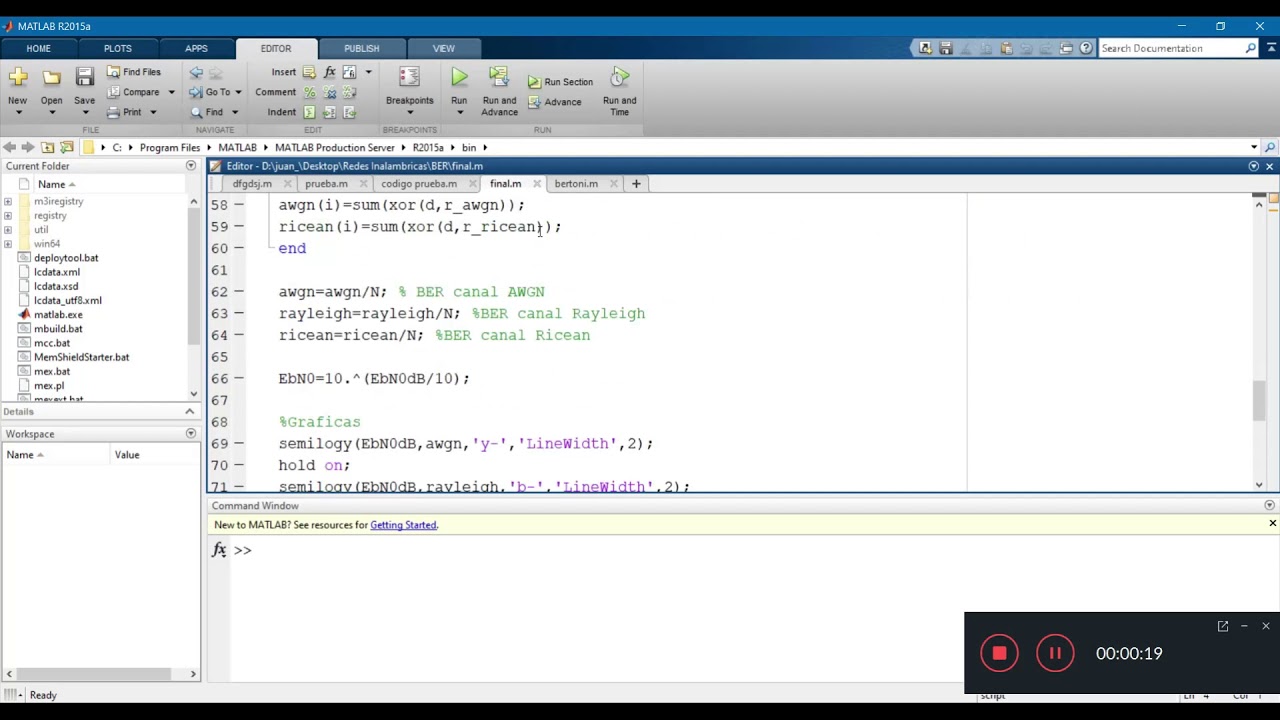The image size is (1280, 720).
Task: Select the mbuild.bat file
Action: 58,329
